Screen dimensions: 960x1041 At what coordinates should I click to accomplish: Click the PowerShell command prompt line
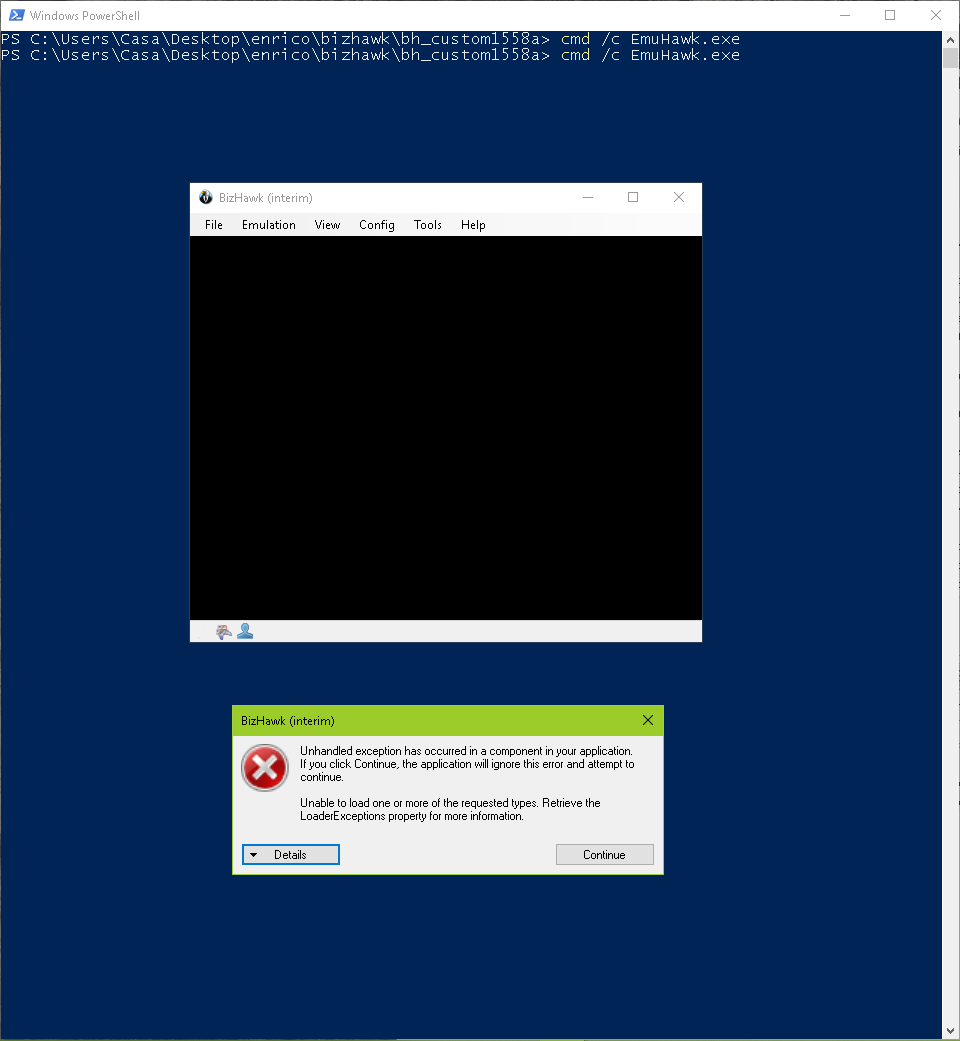[370, 55]
